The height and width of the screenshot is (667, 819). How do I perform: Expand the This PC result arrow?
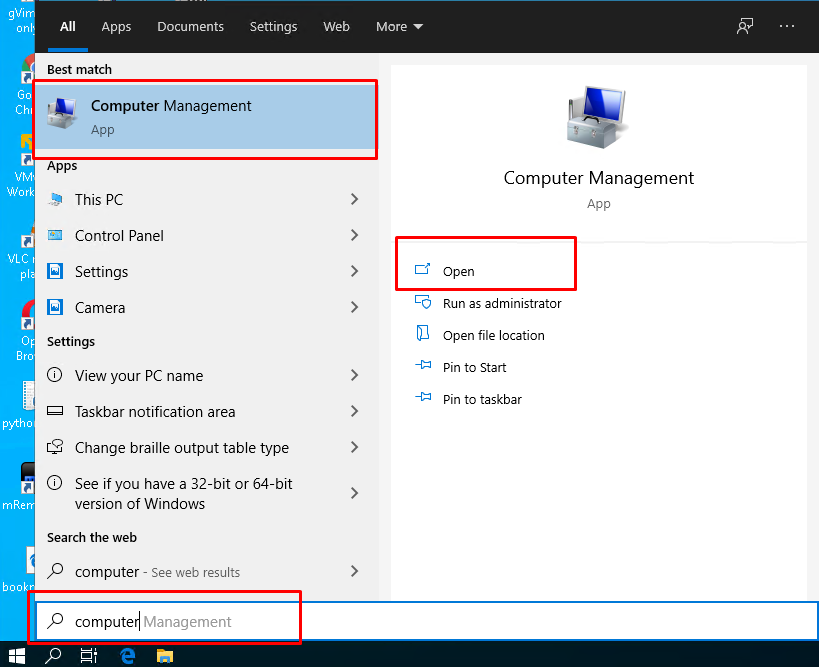coord(355,199)
